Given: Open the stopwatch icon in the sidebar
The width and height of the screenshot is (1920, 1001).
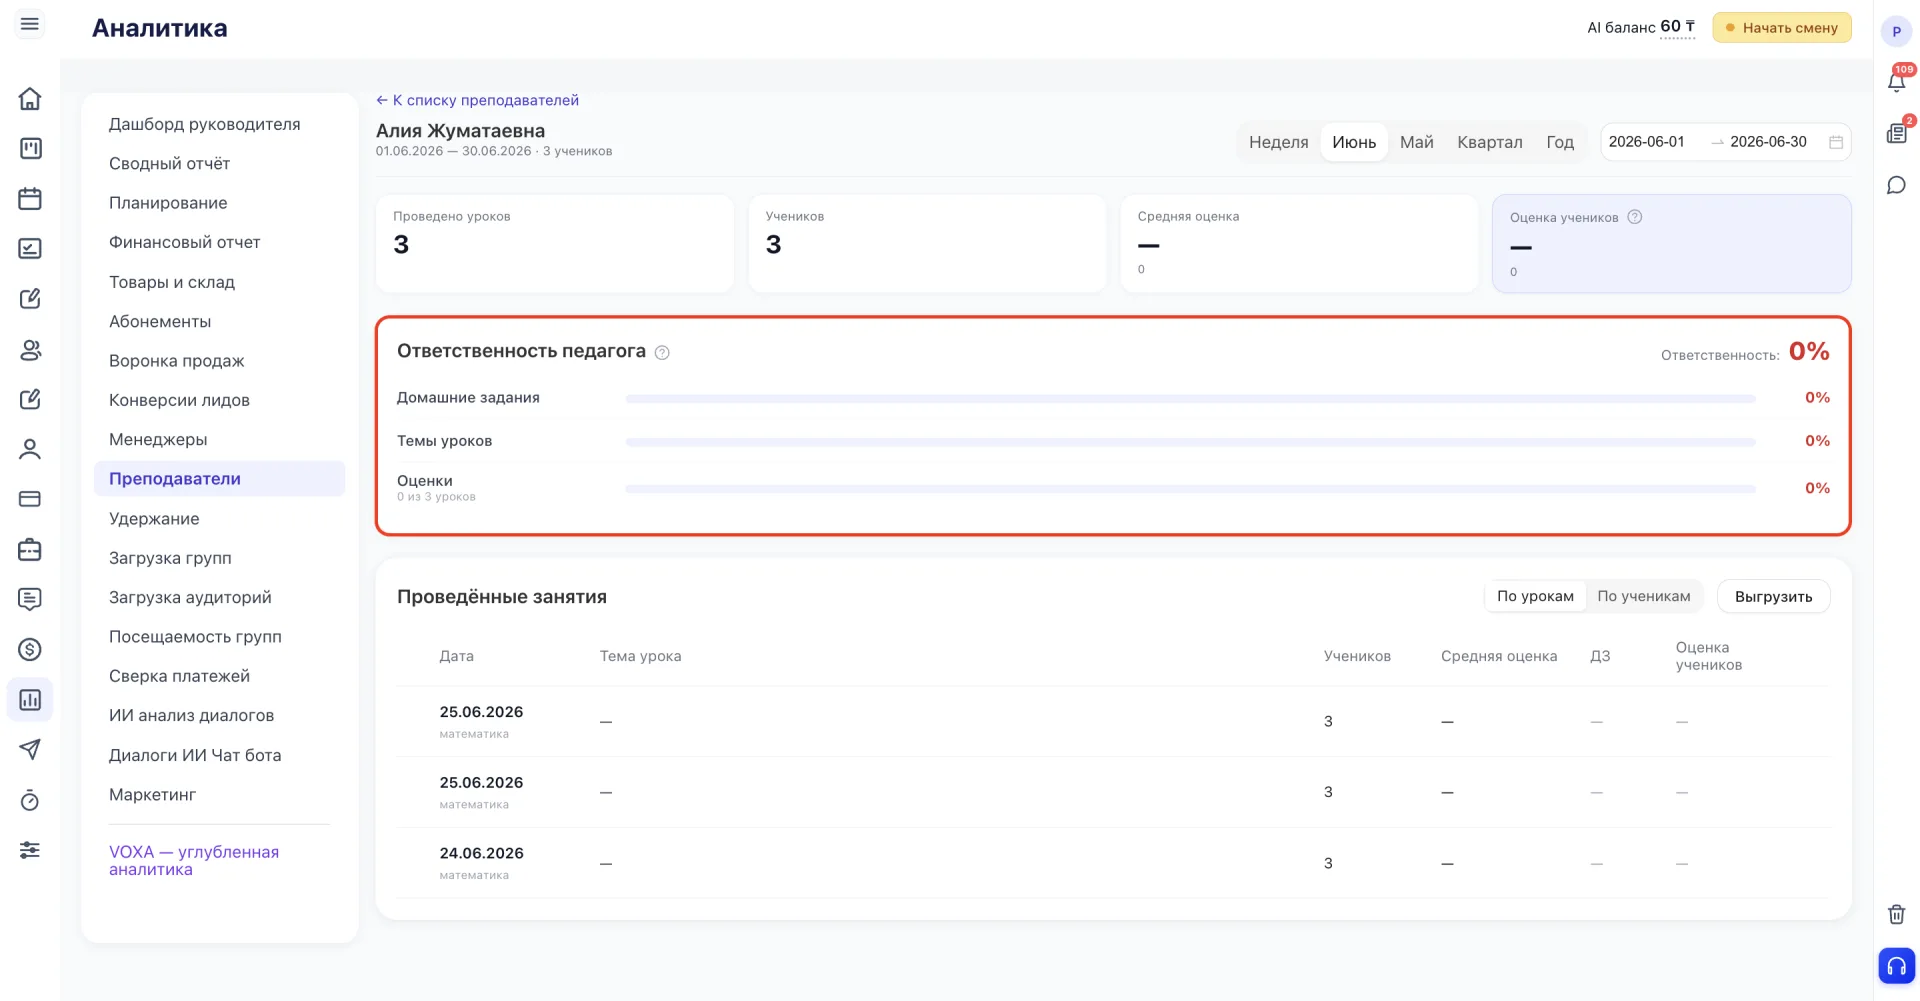Looking at the screenshot, I should tap(30, 800).
